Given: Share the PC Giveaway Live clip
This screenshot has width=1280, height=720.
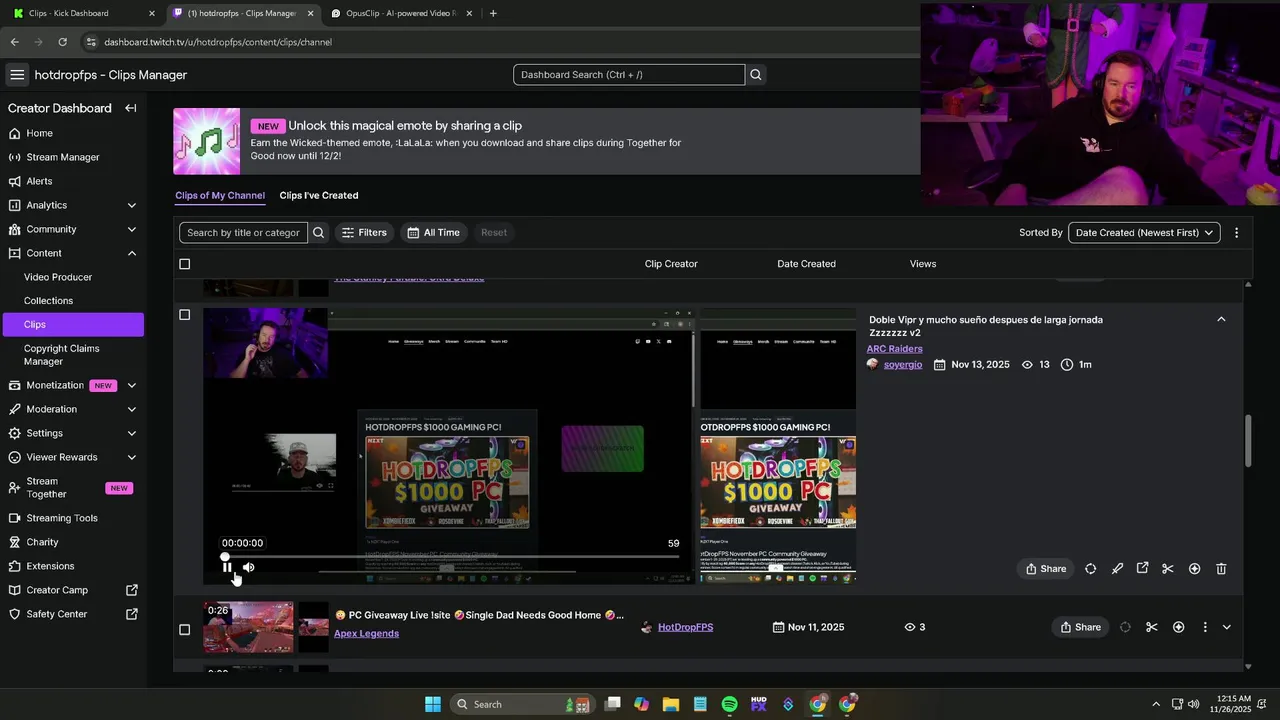Looking at the screenshot, I should 1081,627.
